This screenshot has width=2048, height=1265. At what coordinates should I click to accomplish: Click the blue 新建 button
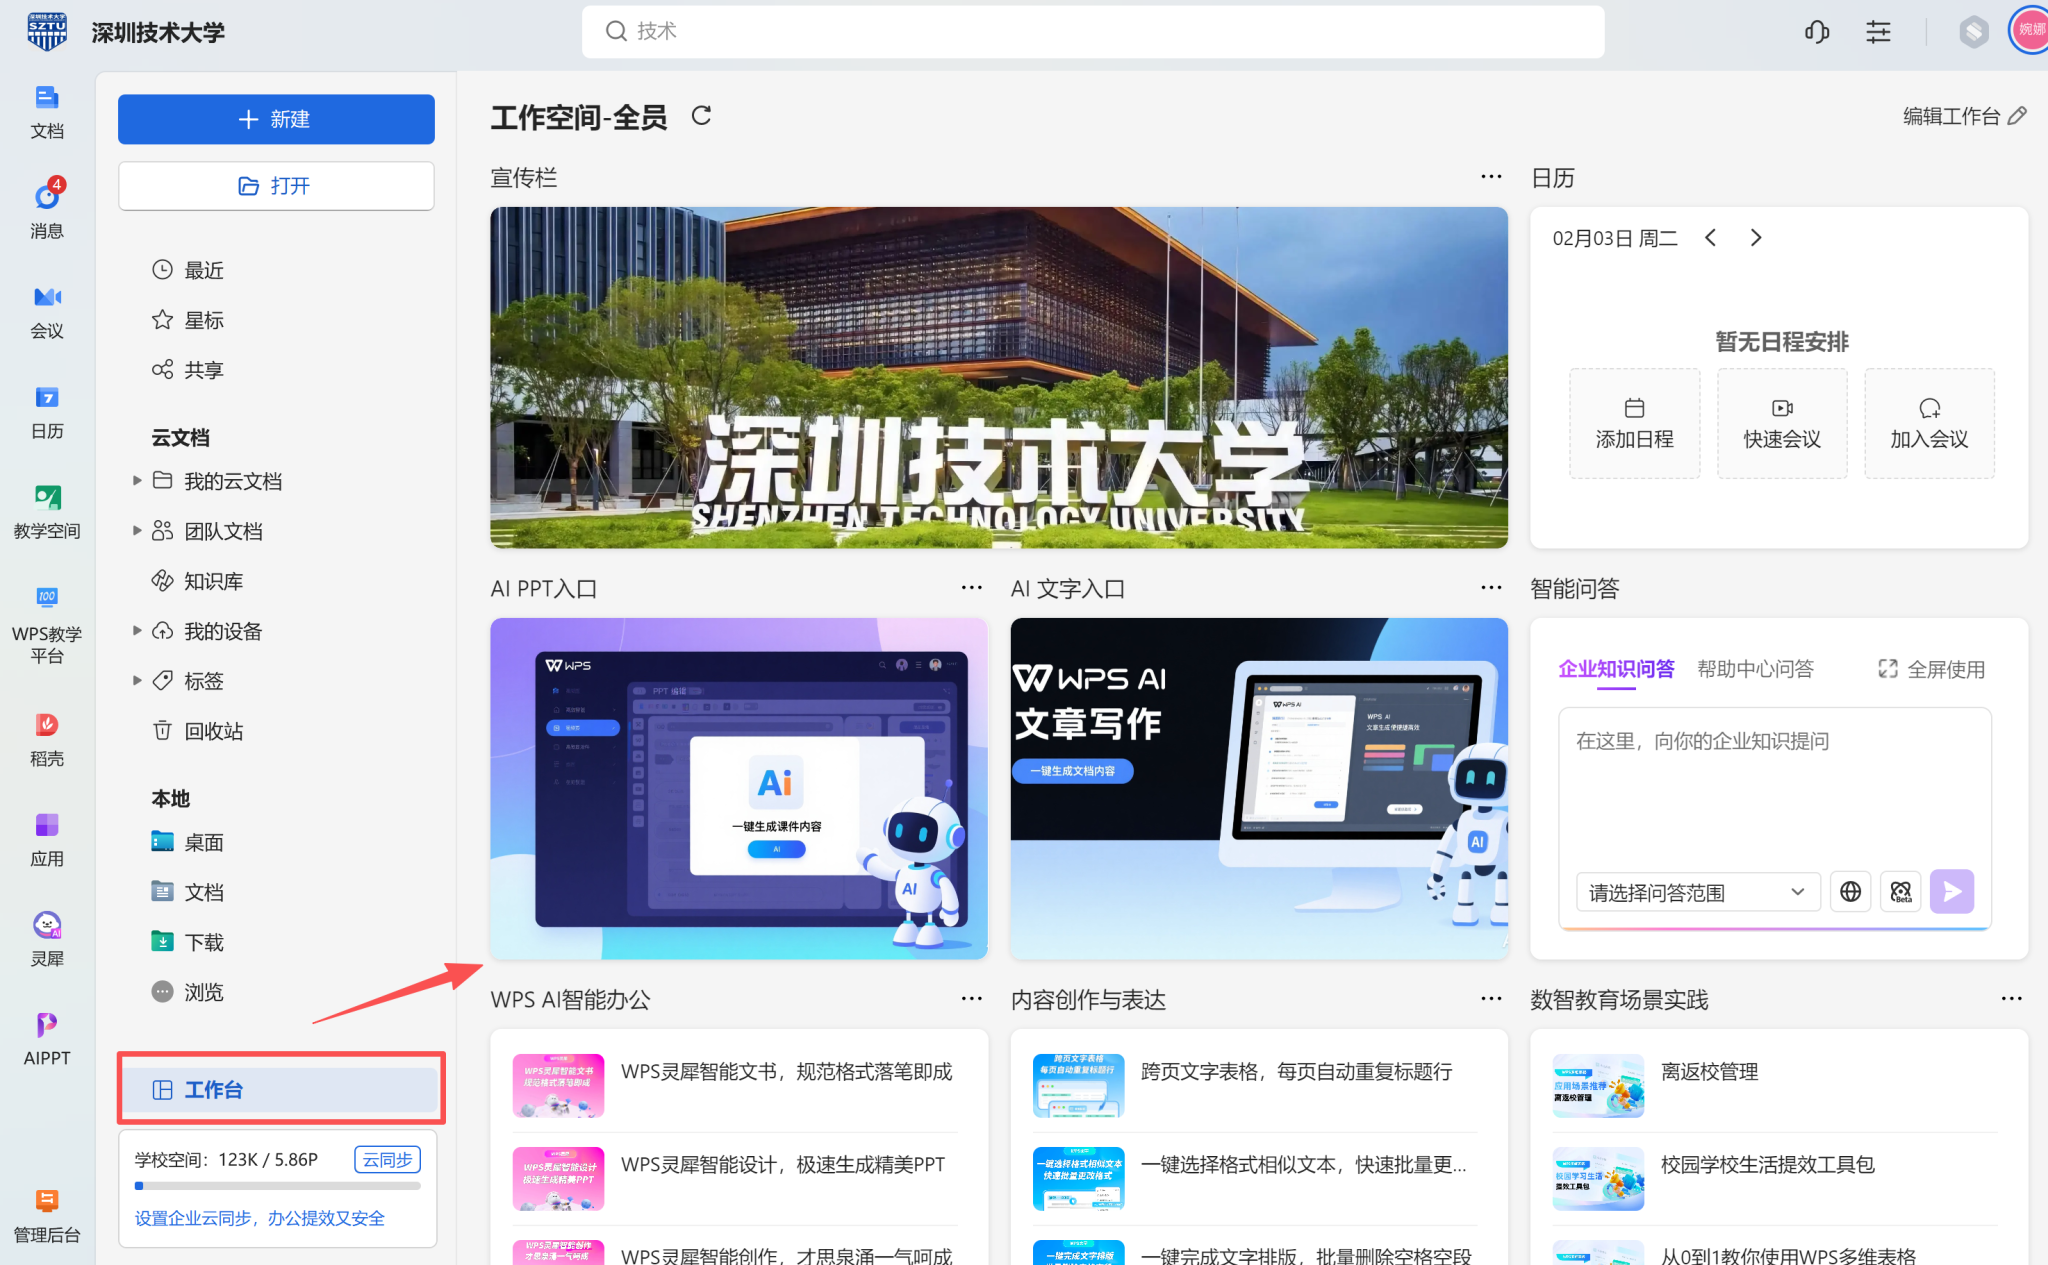click(276, 119)
